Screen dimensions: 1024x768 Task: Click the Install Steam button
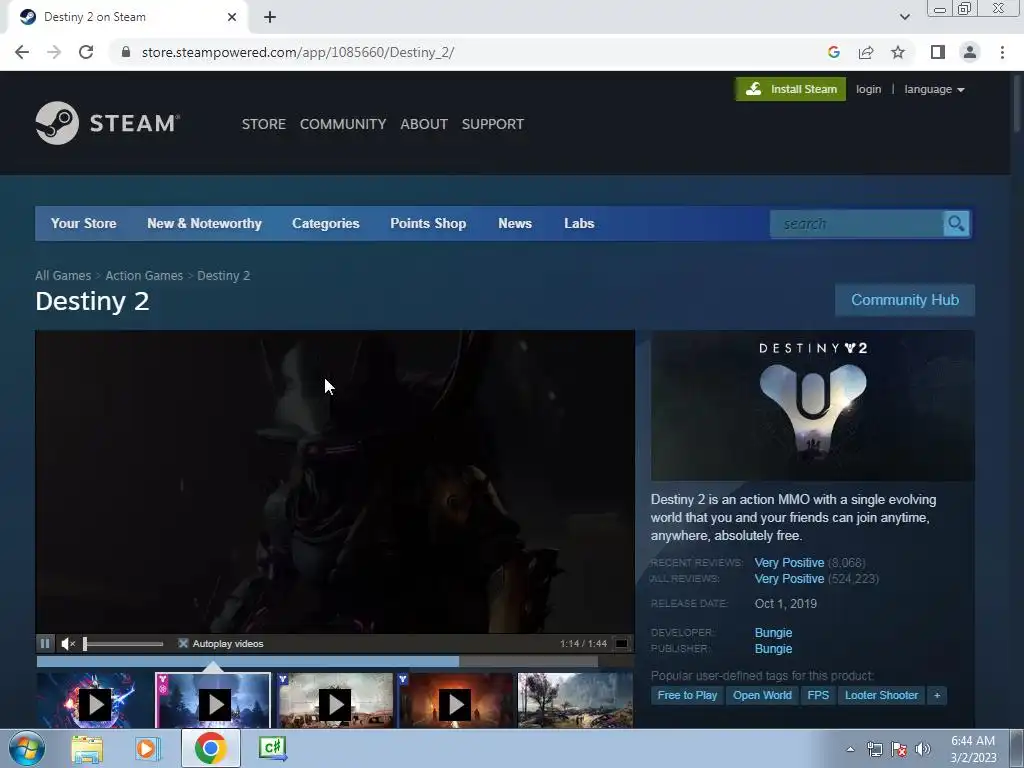pyautogui.click(x=791, y=89)
